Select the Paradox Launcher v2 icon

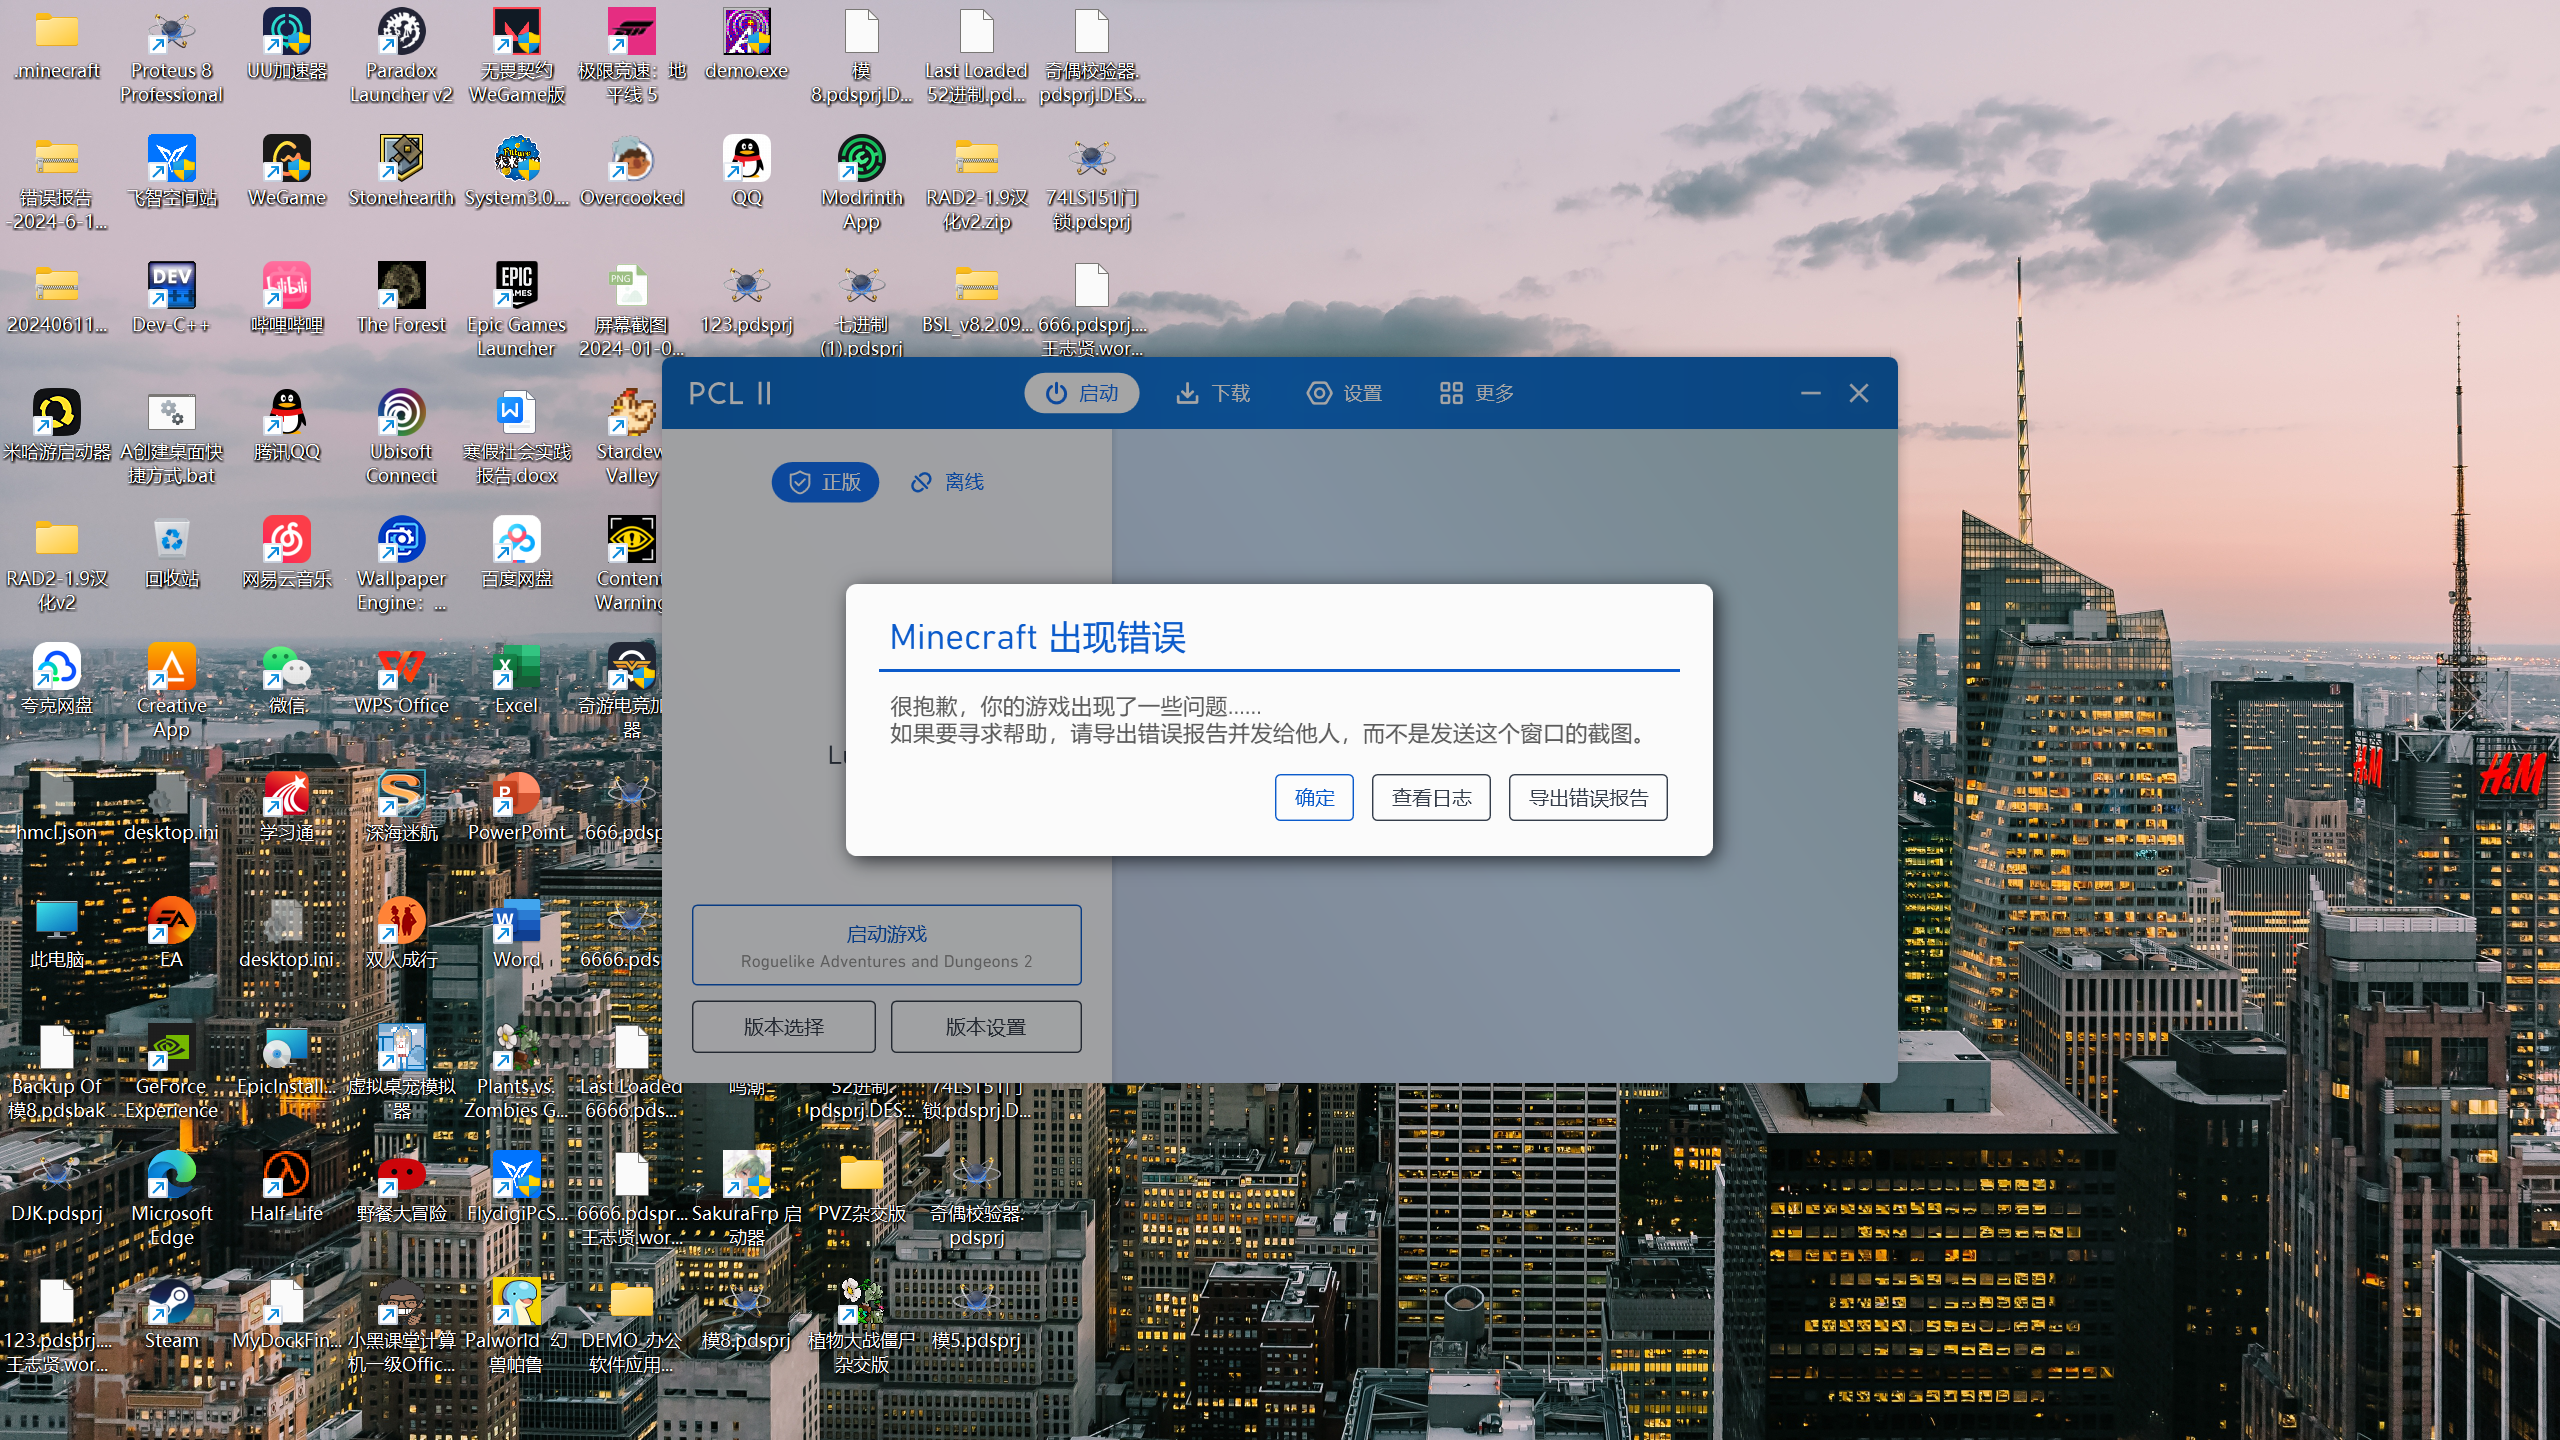401,56
